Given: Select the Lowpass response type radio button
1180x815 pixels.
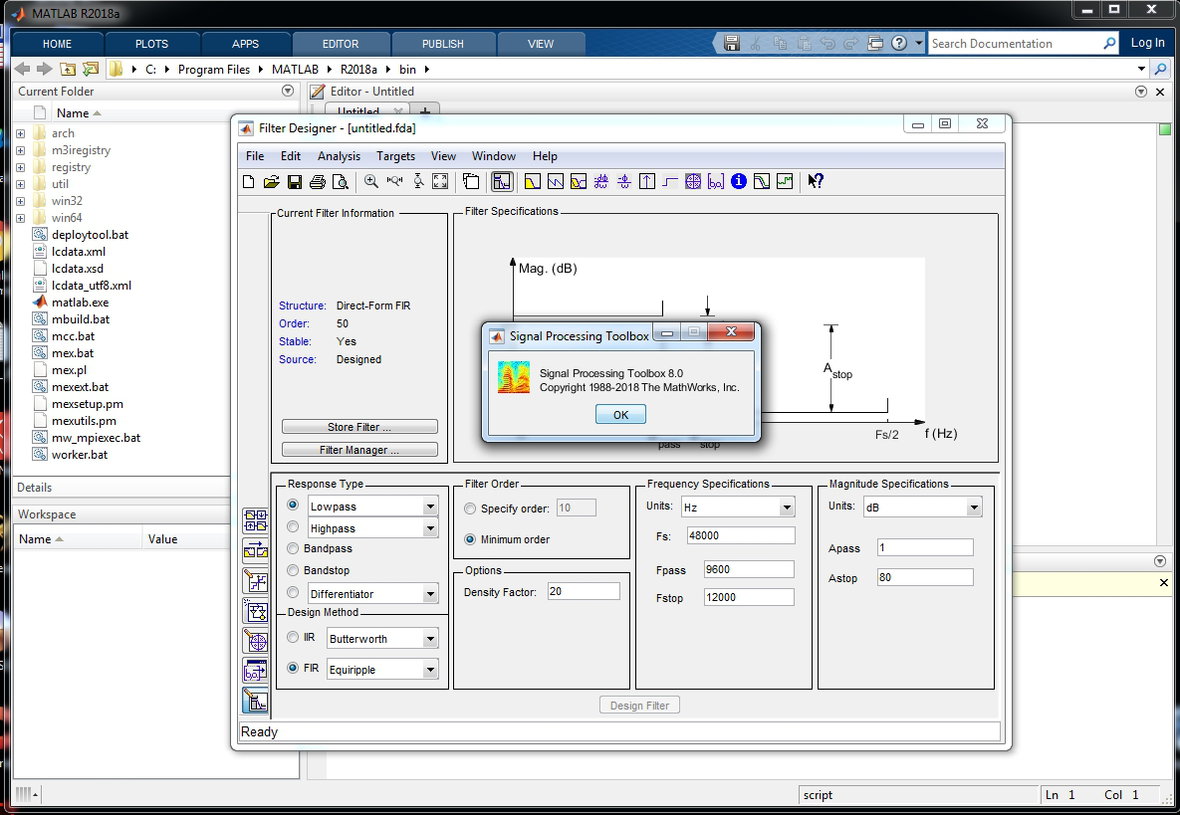Looking at the screenshot, I should tap(293, 504).
